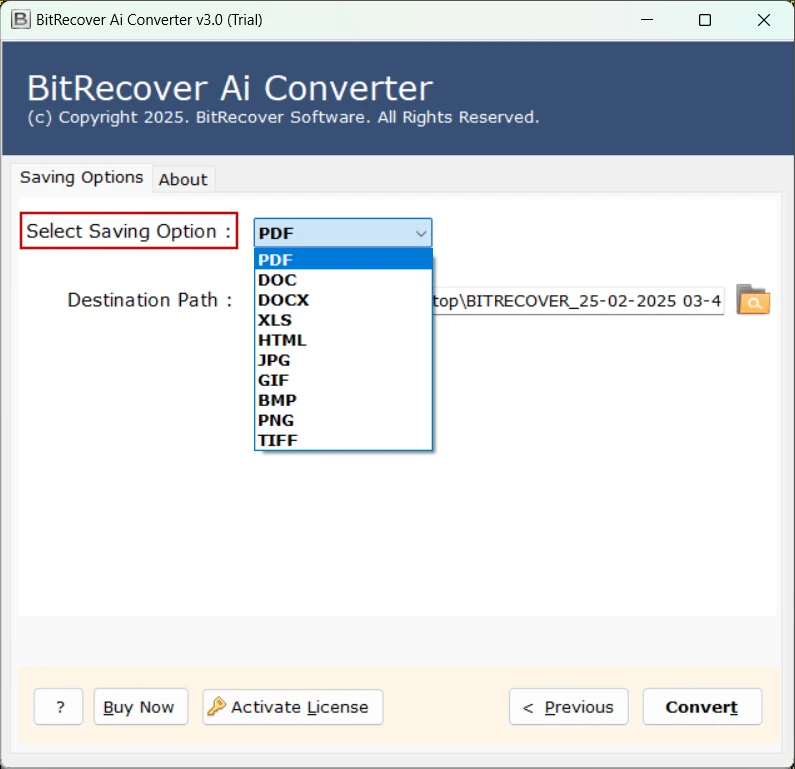Open the Saving Options tab
This screenshot has width=795, height=769.
coord(82,177)
